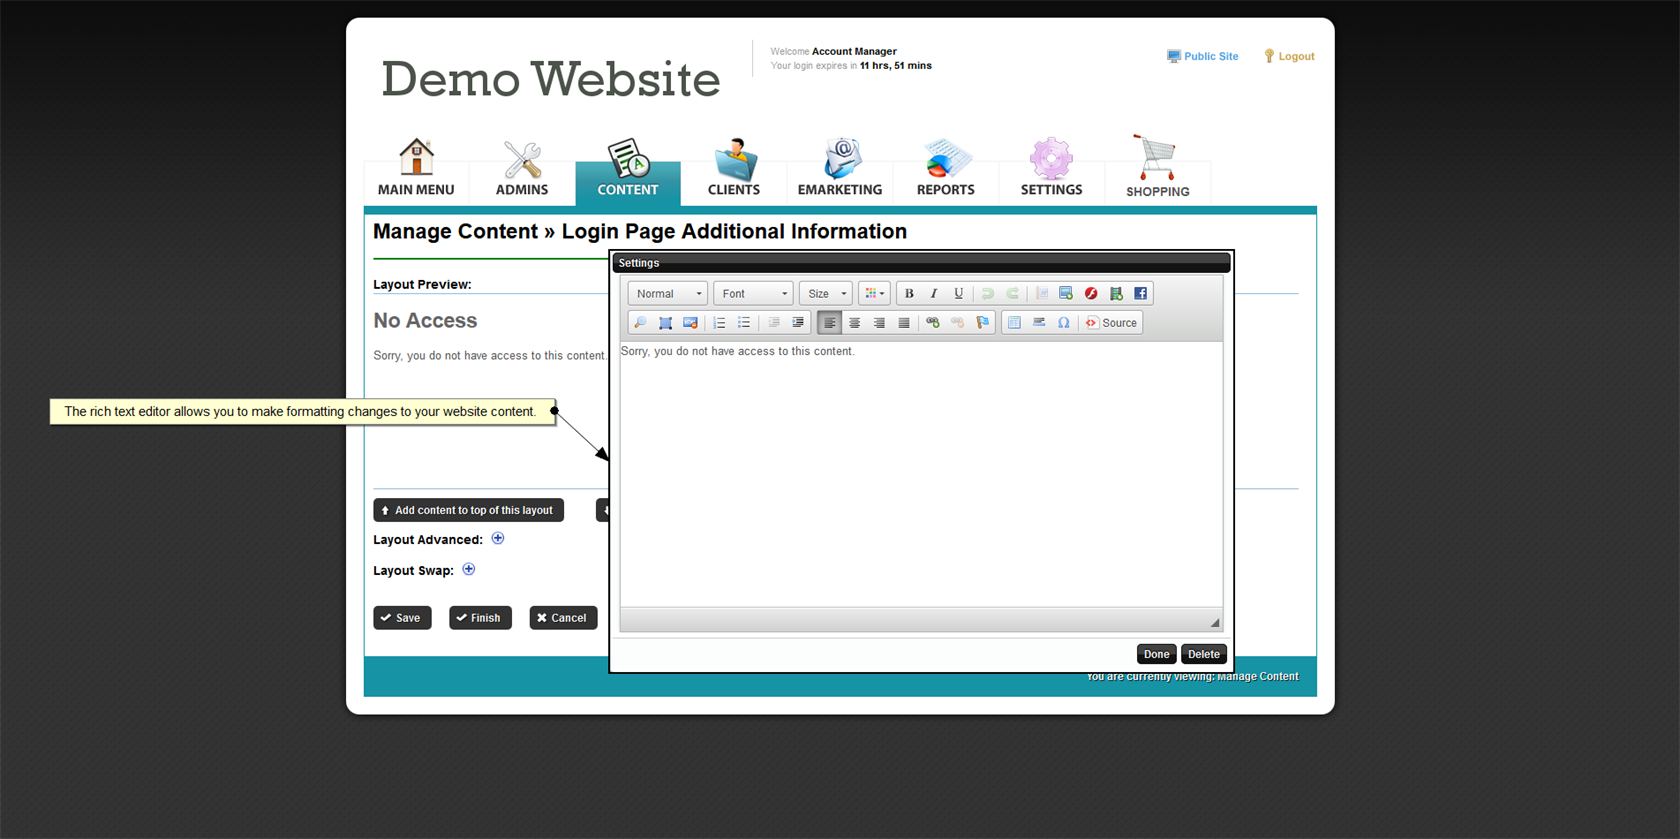Insert special character with Omega icon
Image resolution: width=1680 pixels, height=839 pixels.
[1064, 323]
